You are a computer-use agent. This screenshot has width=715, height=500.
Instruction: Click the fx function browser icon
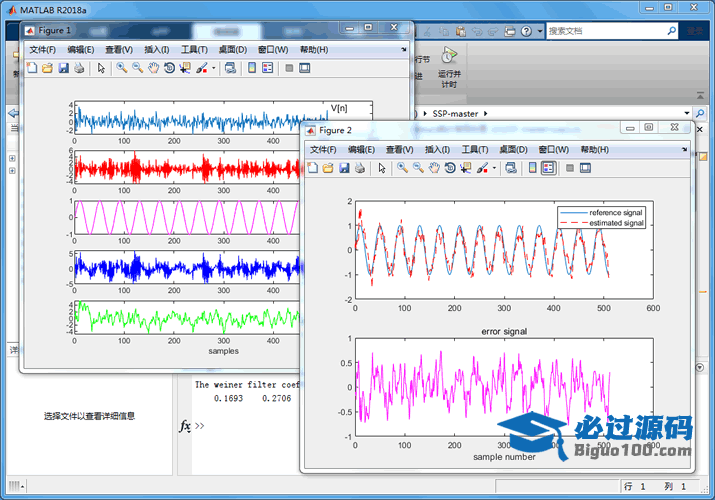click(x=185, y=426)
